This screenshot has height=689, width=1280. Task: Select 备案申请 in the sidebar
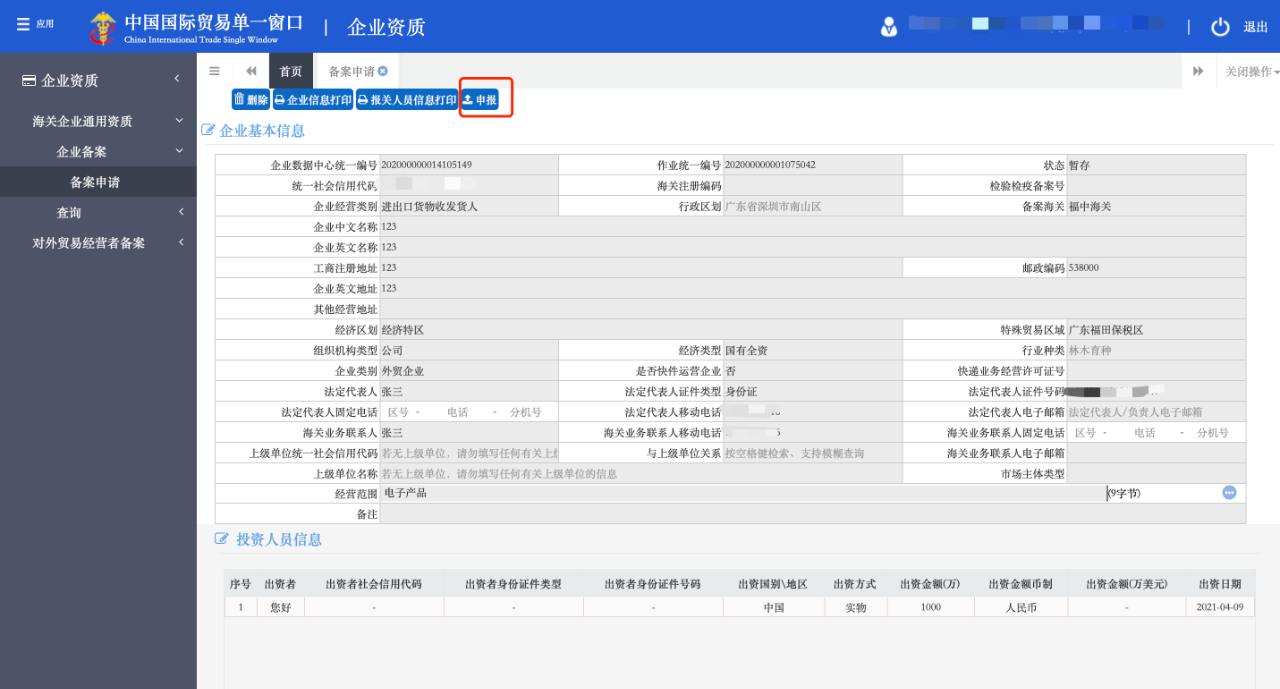tap(98, 182)
